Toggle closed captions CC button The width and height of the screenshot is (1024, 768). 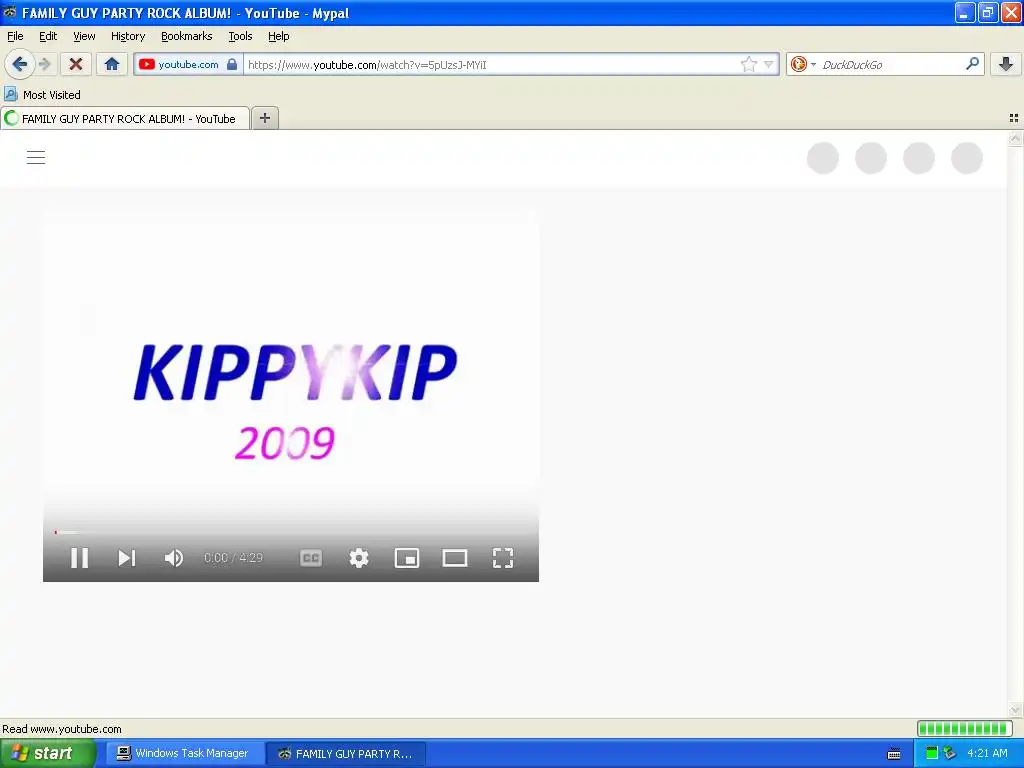[x=311, y=558]
